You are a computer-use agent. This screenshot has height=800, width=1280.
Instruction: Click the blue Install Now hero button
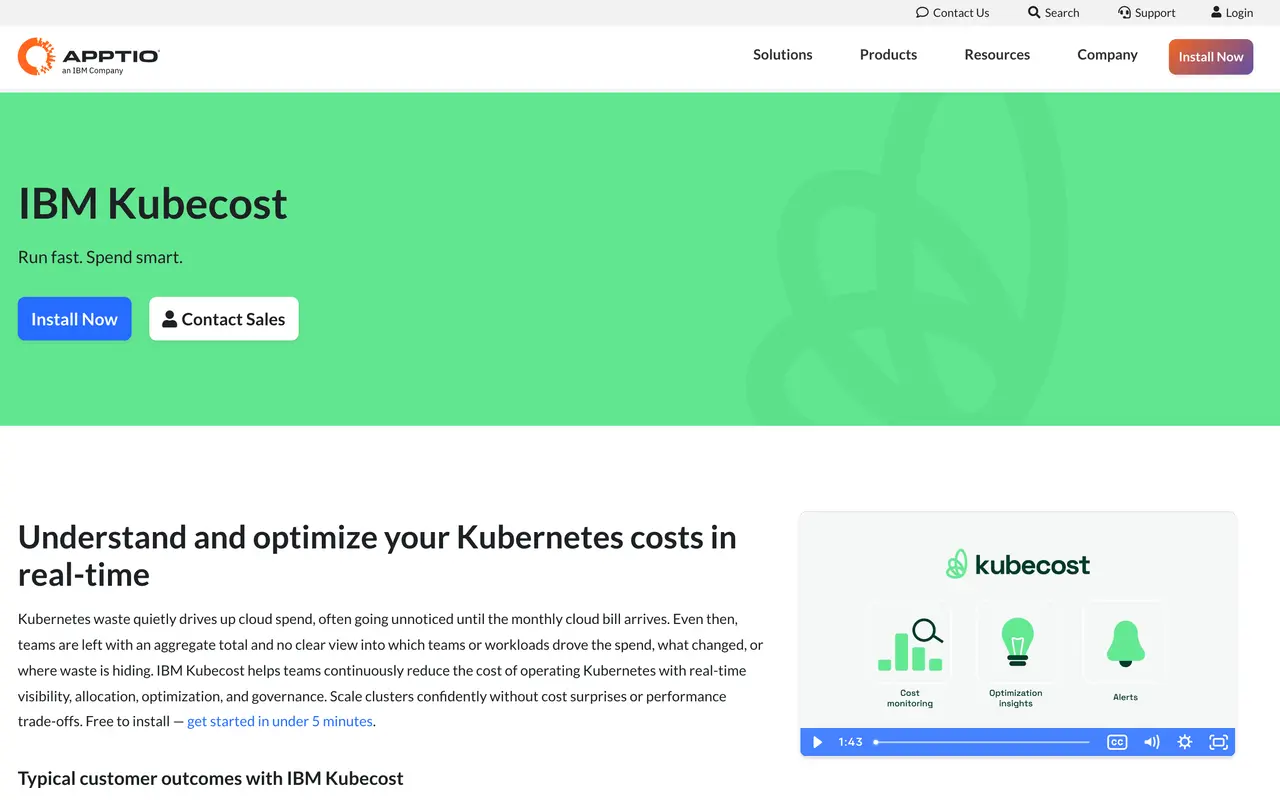74,319
